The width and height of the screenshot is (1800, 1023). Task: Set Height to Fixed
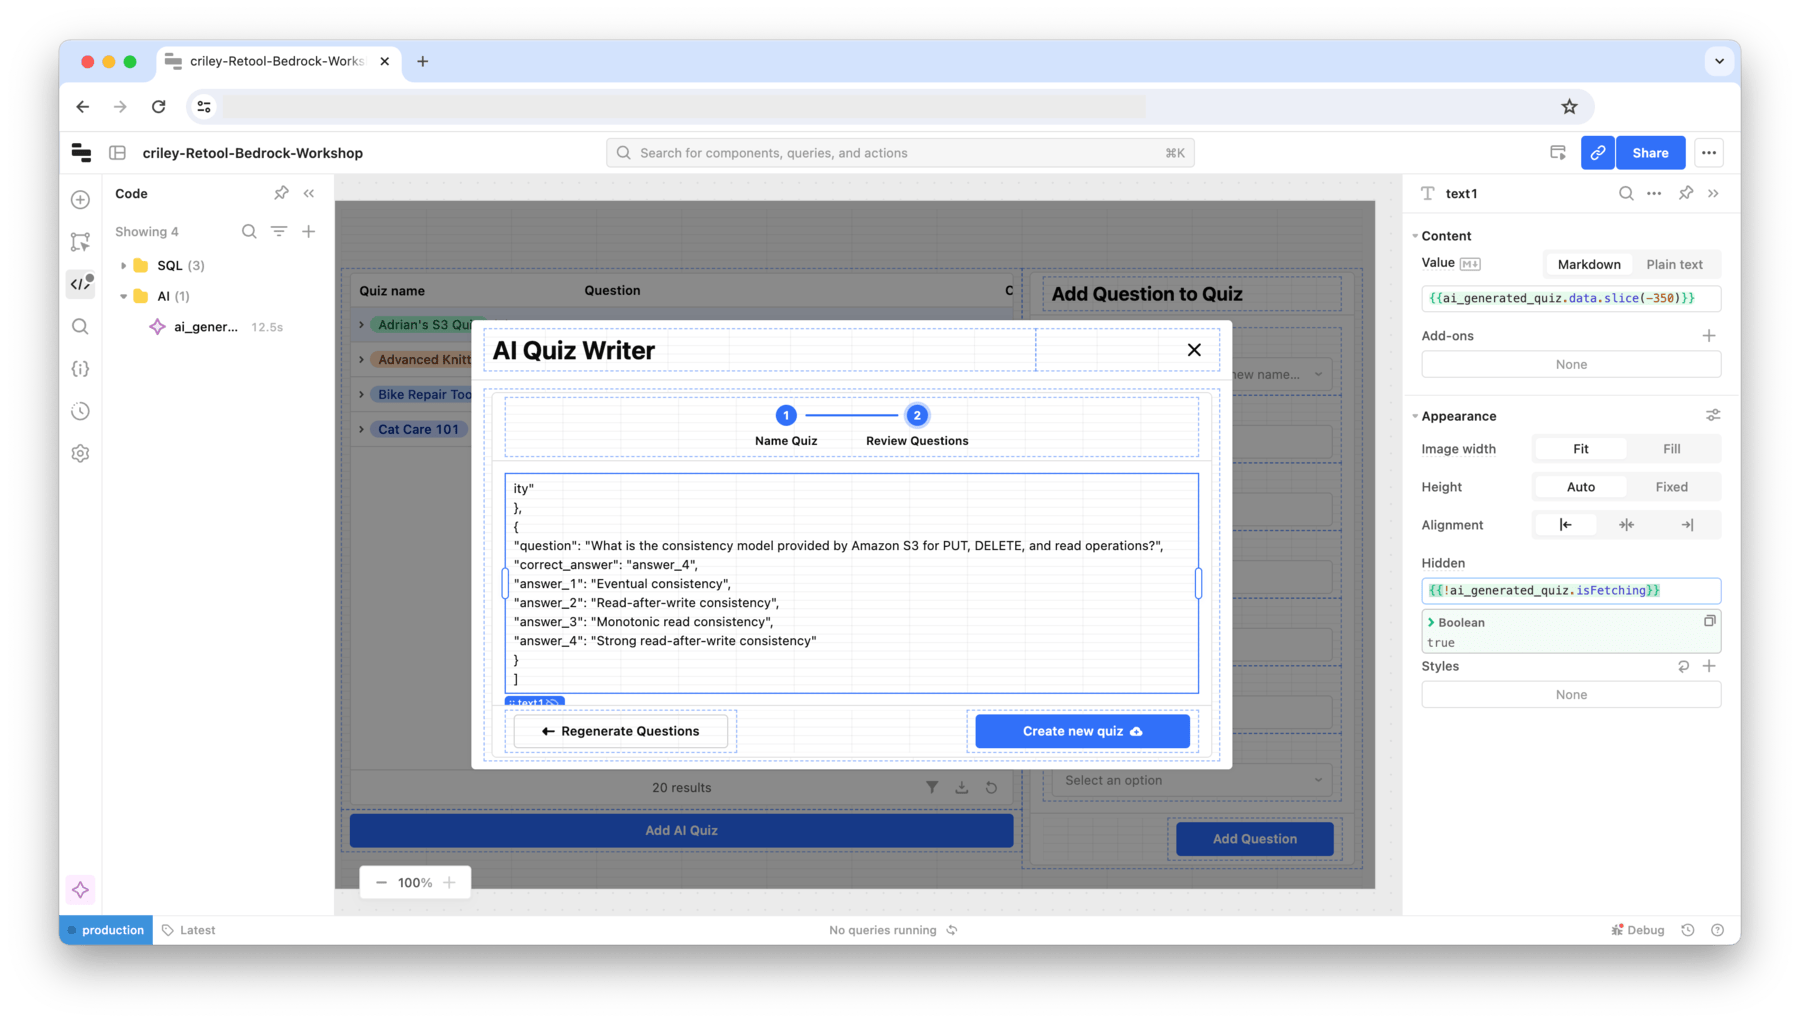click(x=1672, y=487)
